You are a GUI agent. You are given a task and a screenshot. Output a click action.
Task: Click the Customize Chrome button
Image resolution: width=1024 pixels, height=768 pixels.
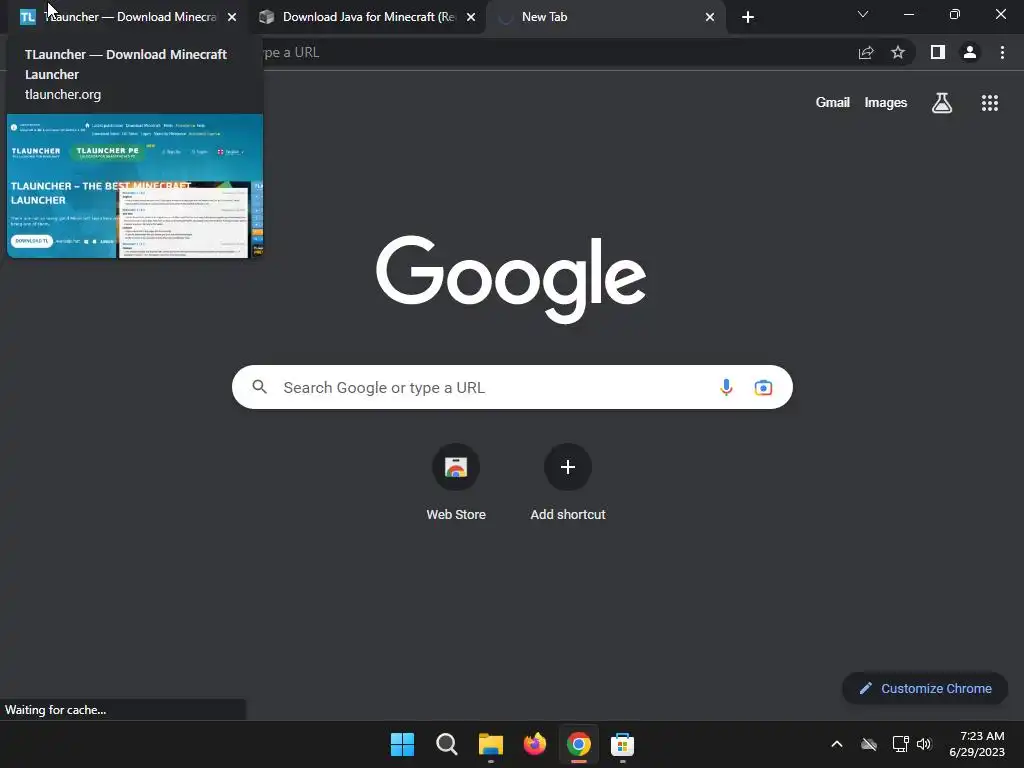point(925,688)
